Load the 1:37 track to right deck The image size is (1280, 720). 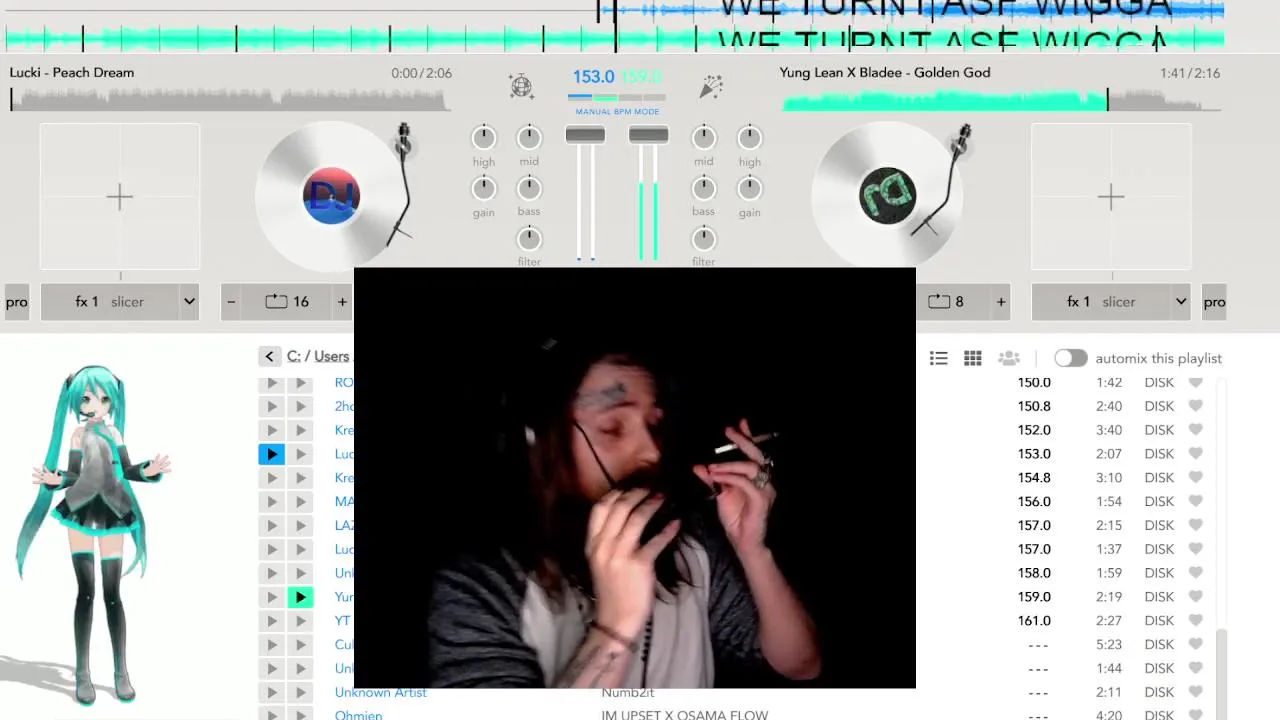(x=300, y=549)
